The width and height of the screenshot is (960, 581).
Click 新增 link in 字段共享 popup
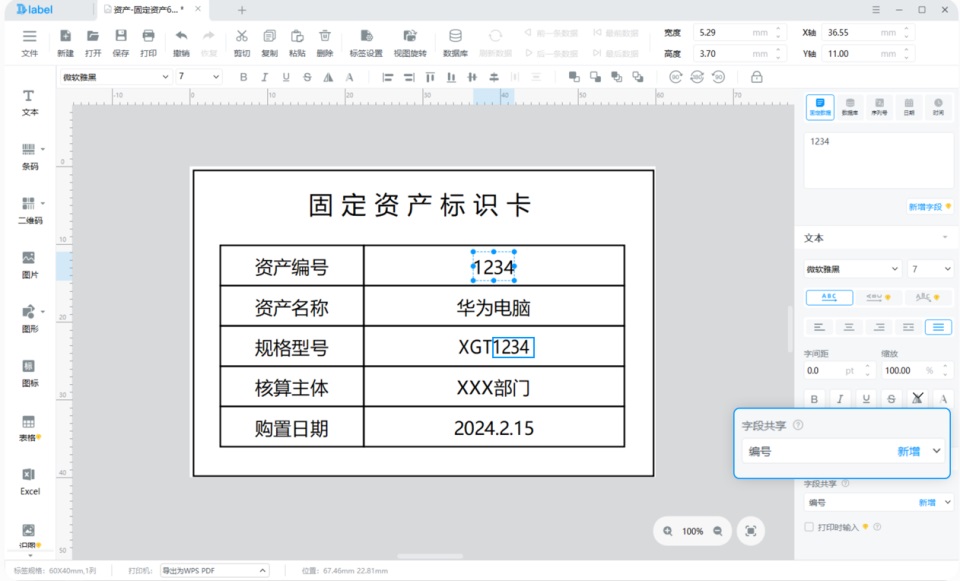pyautogui.click(x=909, y=451)
